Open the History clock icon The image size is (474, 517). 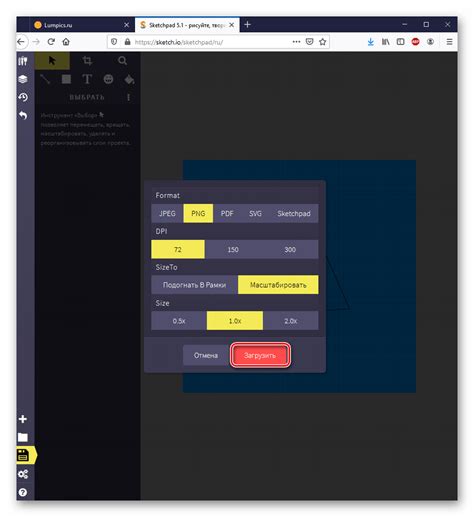point(23,97)
